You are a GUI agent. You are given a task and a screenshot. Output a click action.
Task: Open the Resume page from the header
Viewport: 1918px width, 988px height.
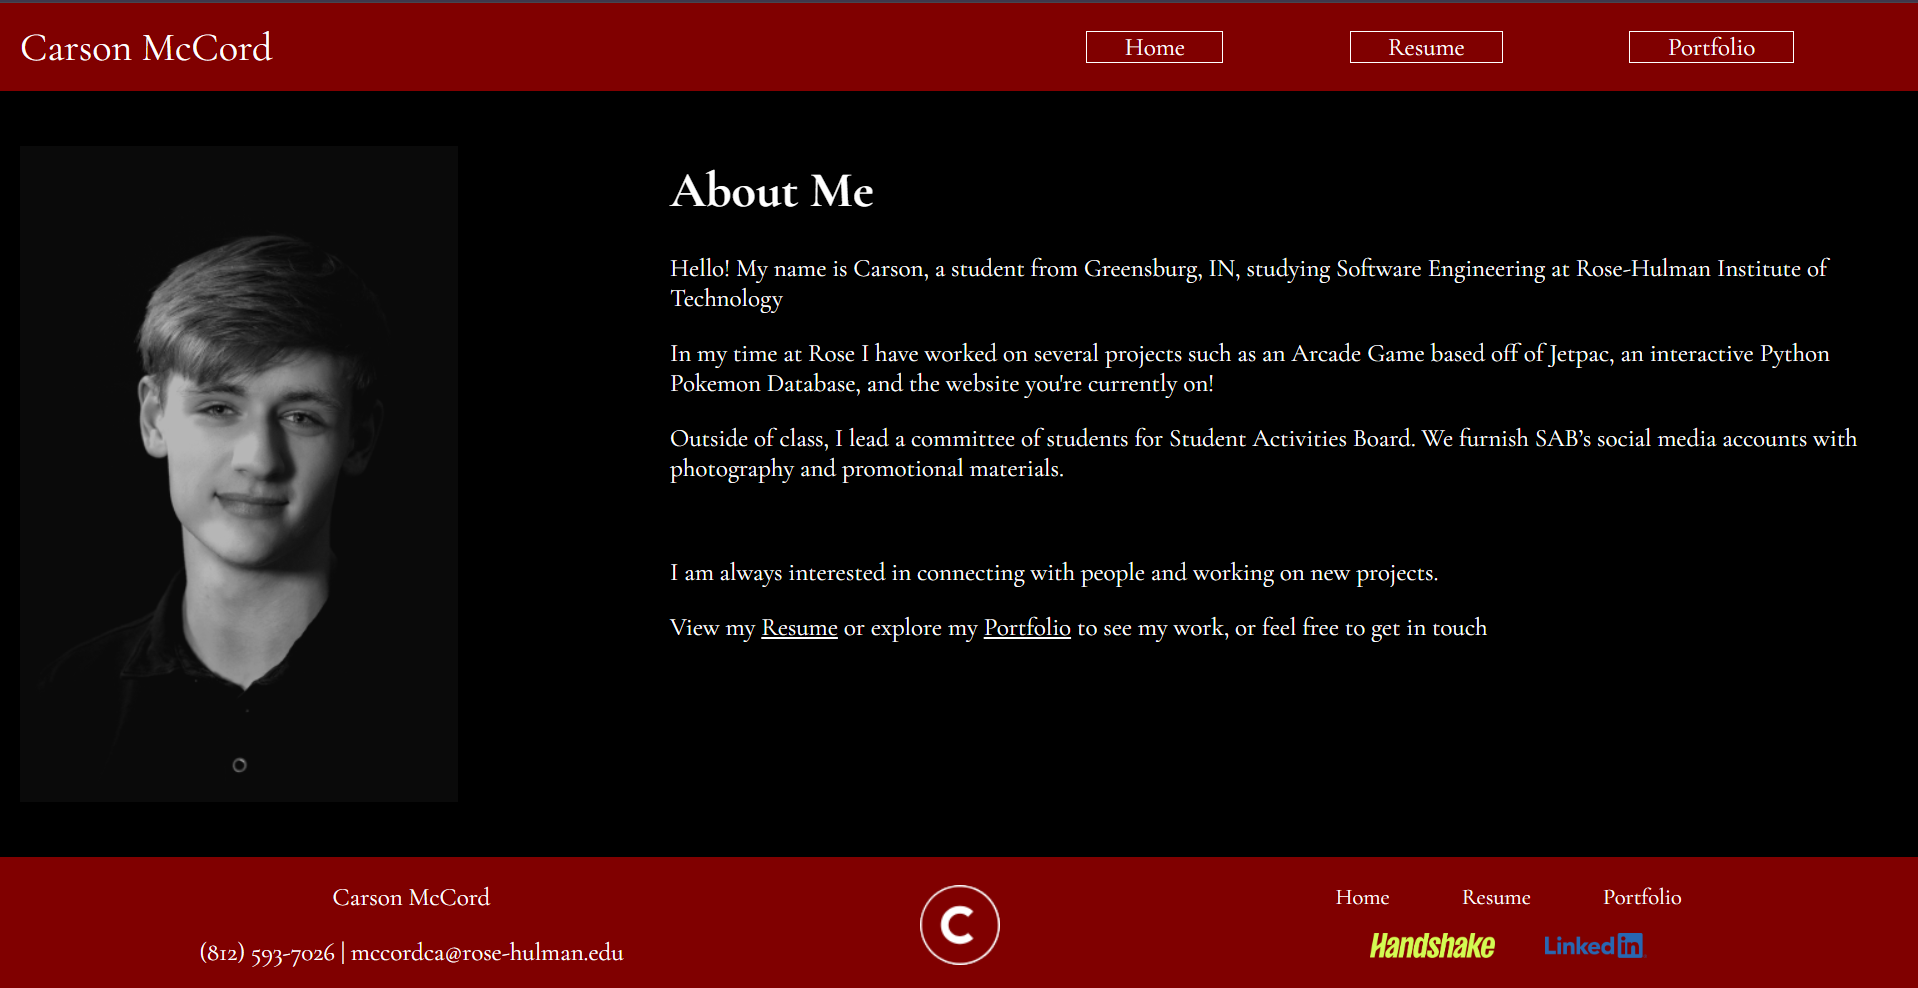[x=1425, y=46]
